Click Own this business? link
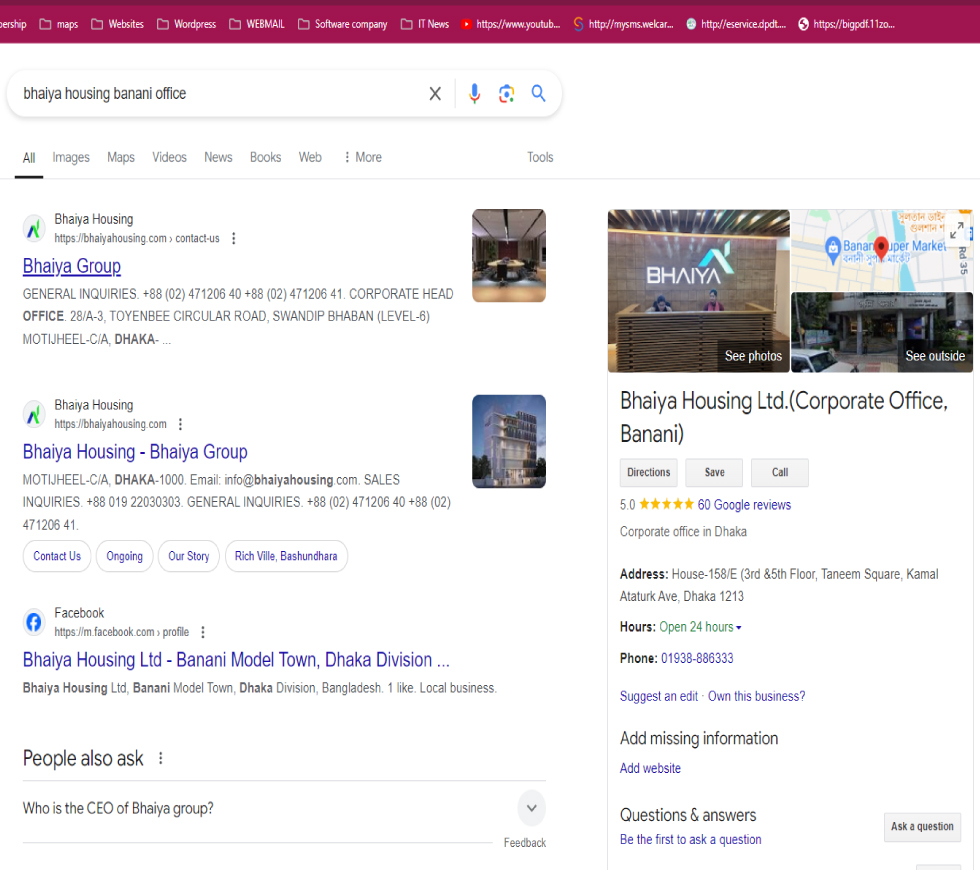 click(x=757, y=696)
